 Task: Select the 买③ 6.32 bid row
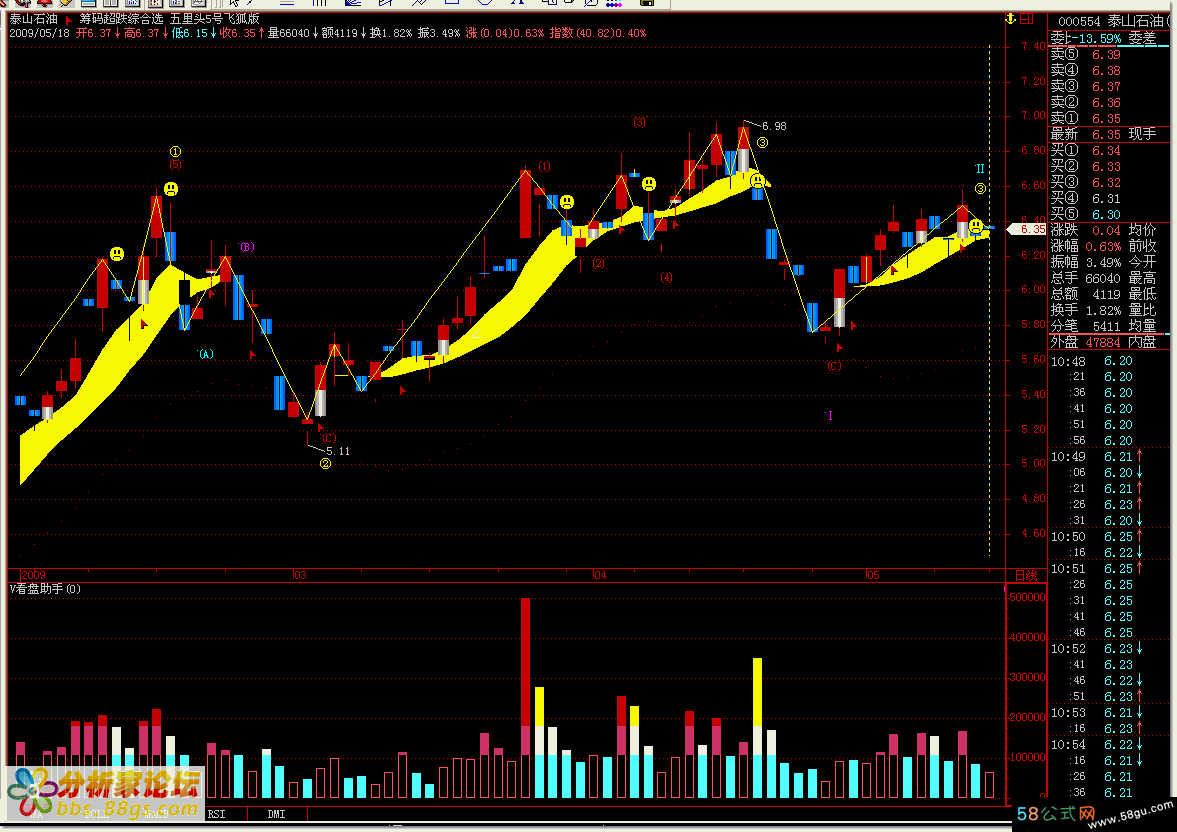click(x=1109, y=182)
